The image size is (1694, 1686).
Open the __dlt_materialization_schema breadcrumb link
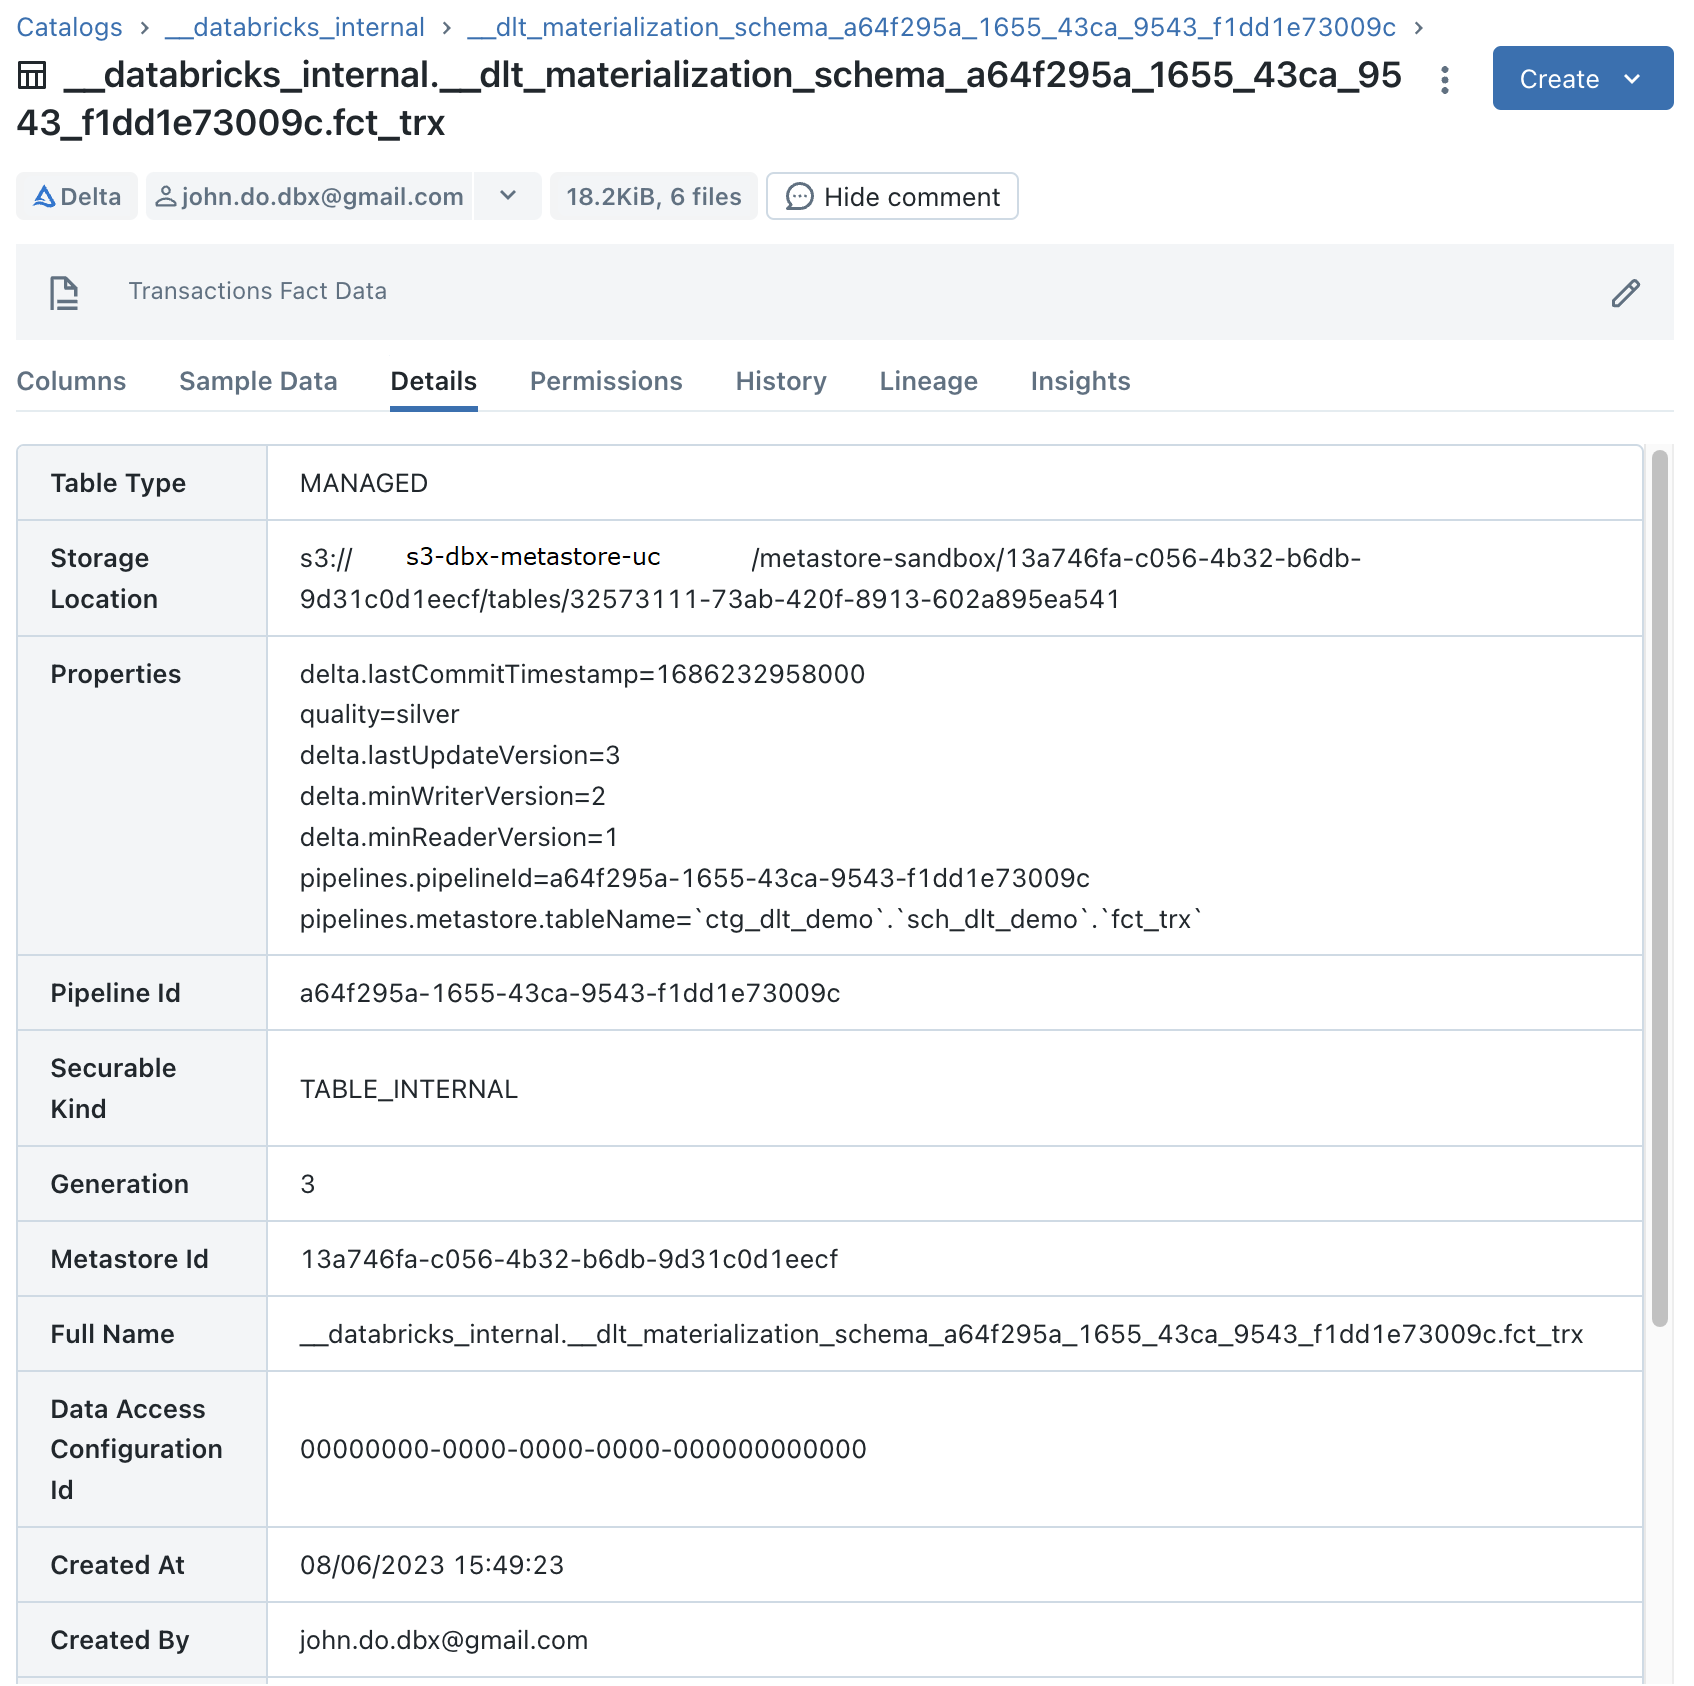click(x=931, y=27)
